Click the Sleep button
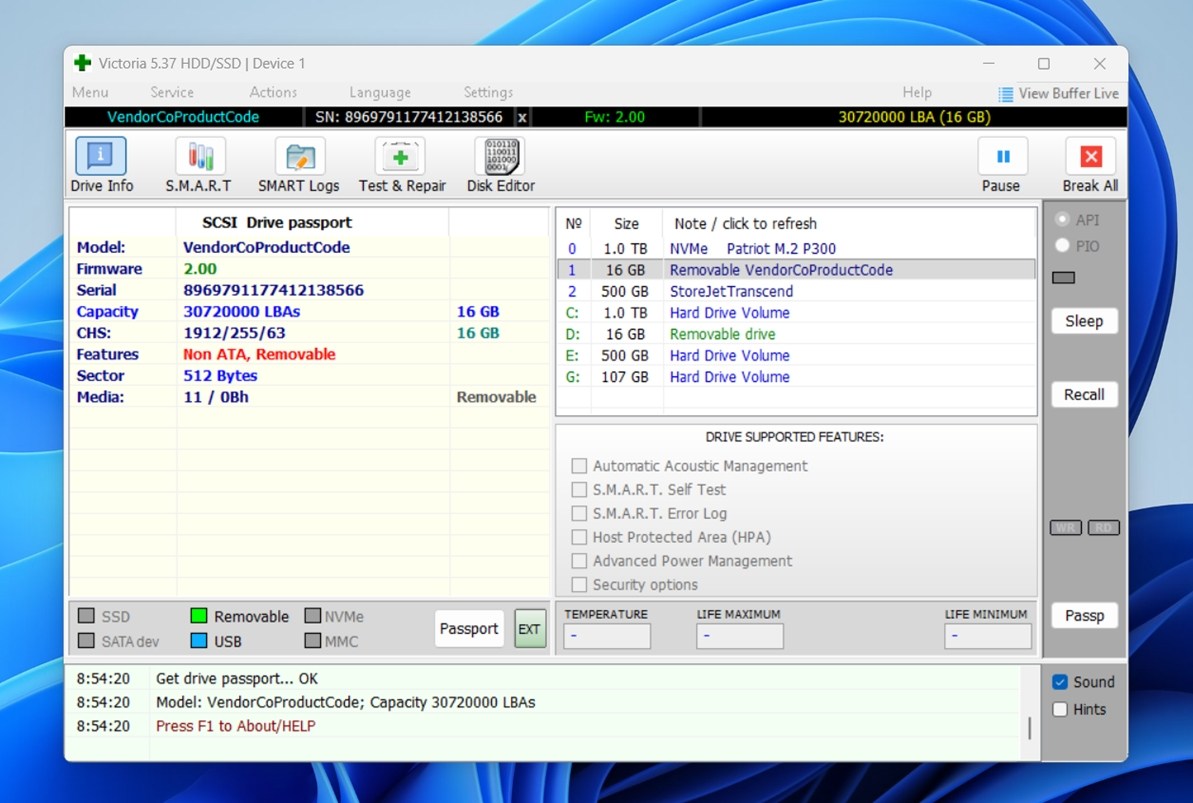 [x=1083, y=321]
